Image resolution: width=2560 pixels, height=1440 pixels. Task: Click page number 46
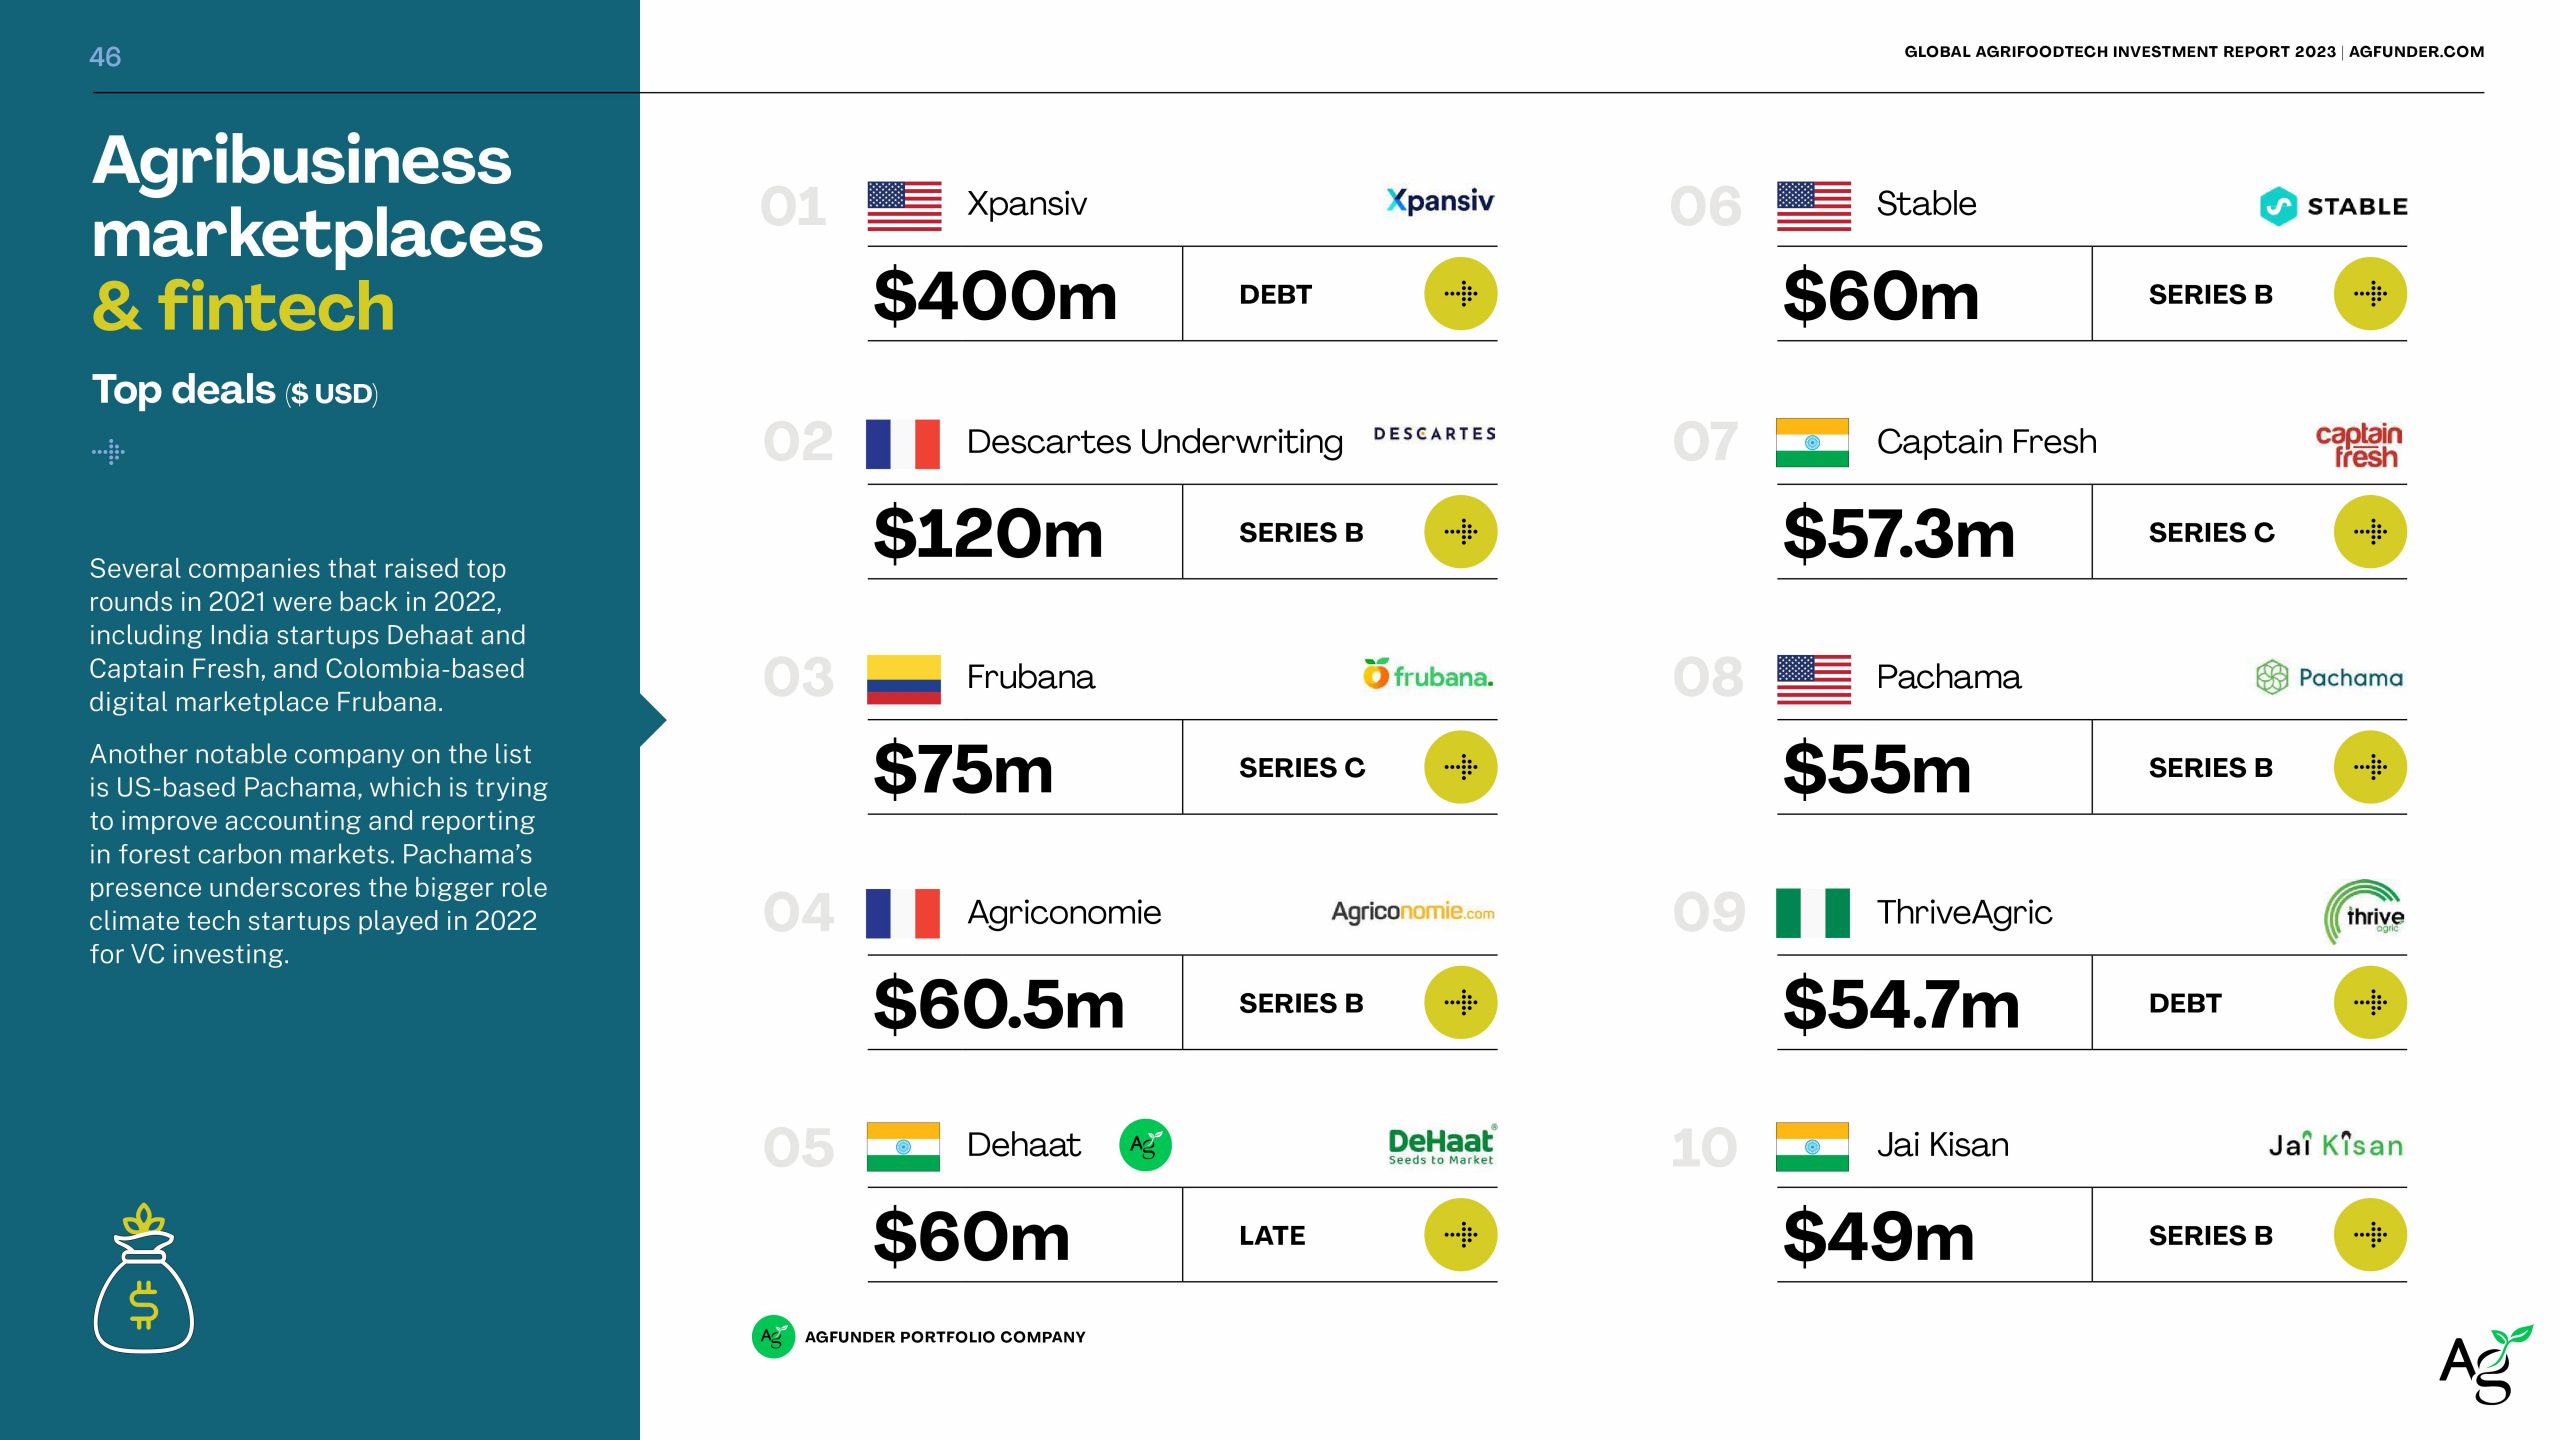pyautogui.click(x=105, y=57)
